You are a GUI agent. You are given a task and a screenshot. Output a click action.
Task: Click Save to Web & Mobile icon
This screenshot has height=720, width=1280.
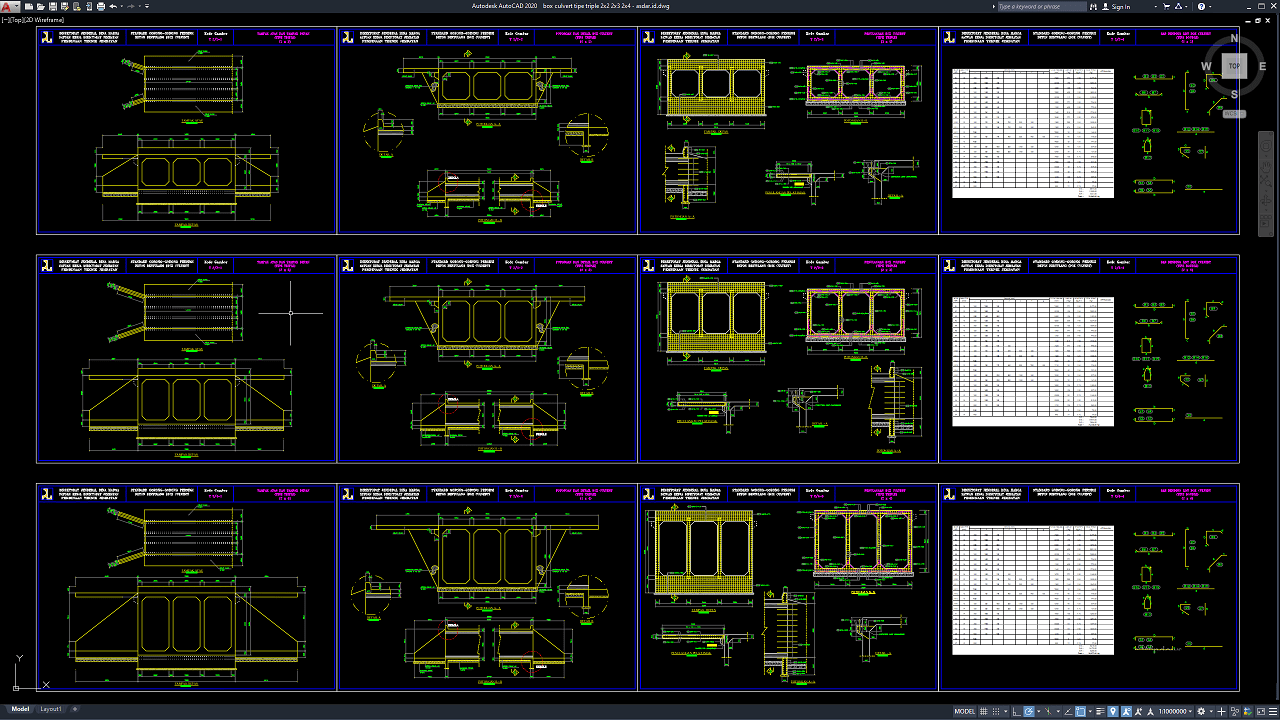tap(89, 6)
